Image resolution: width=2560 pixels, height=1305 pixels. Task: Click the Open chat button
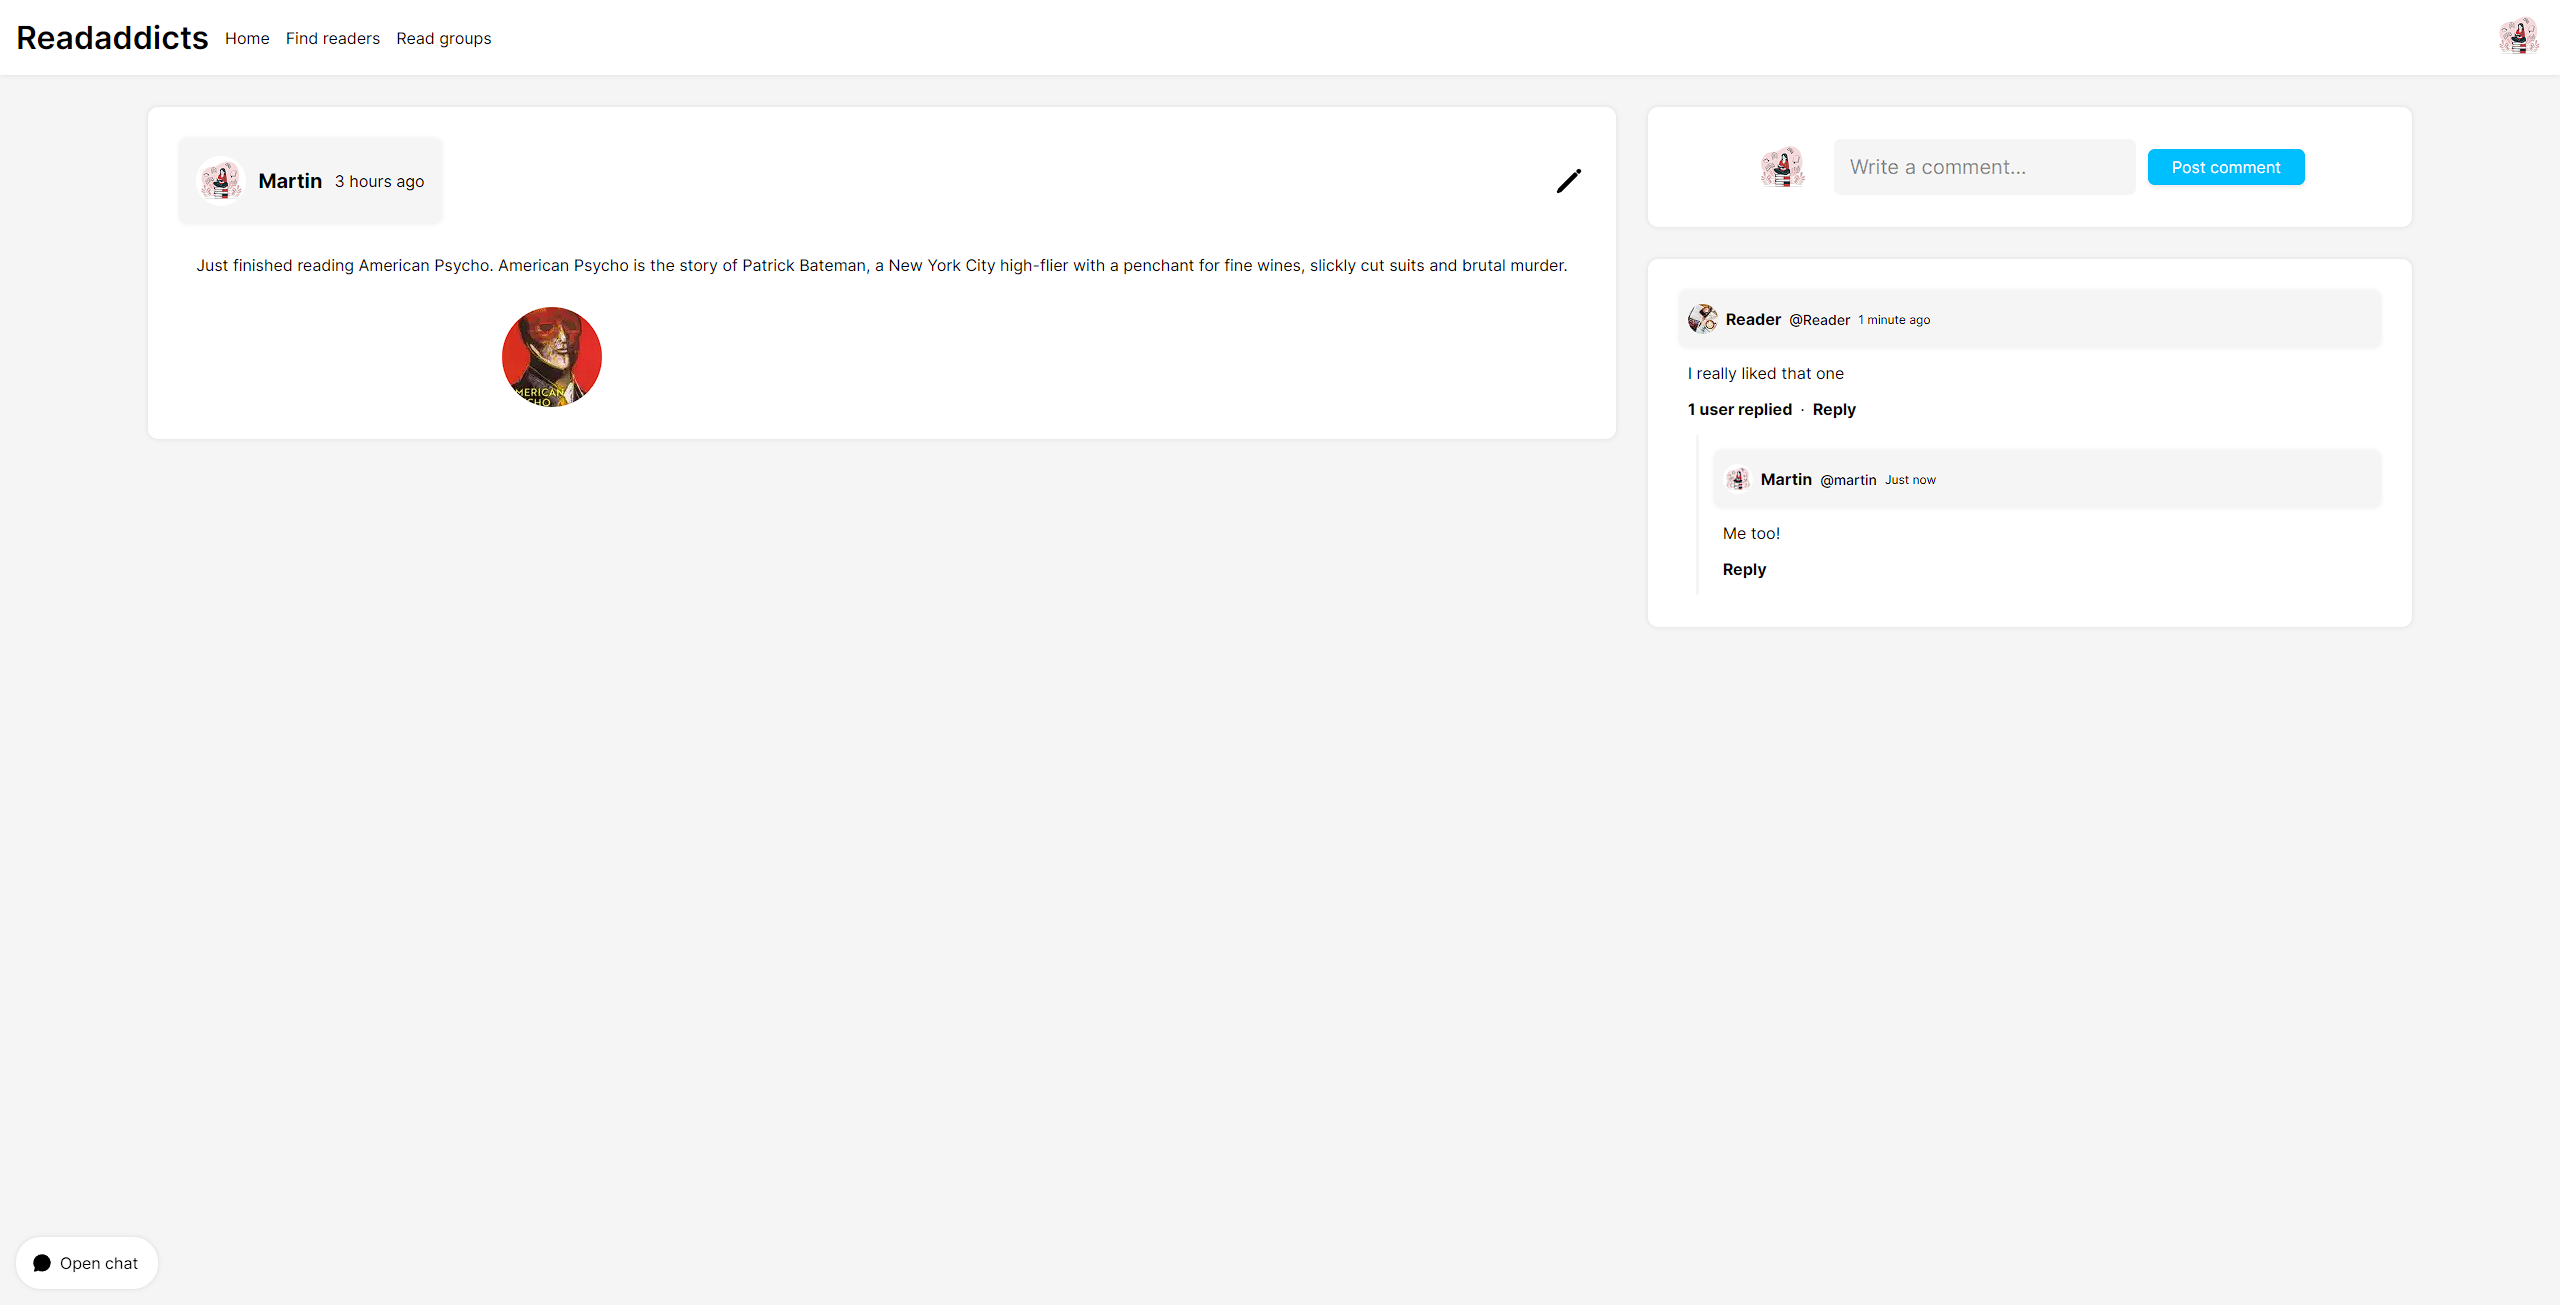(87, 1263)
